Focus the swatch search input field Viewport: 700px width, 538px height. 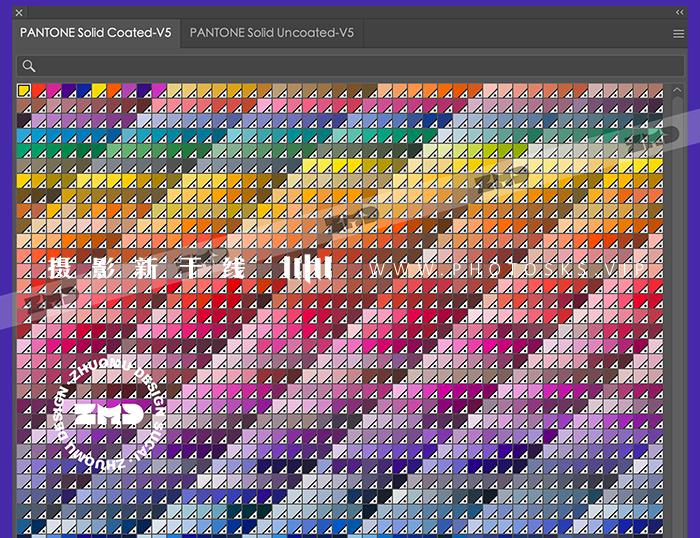point(350,66)
